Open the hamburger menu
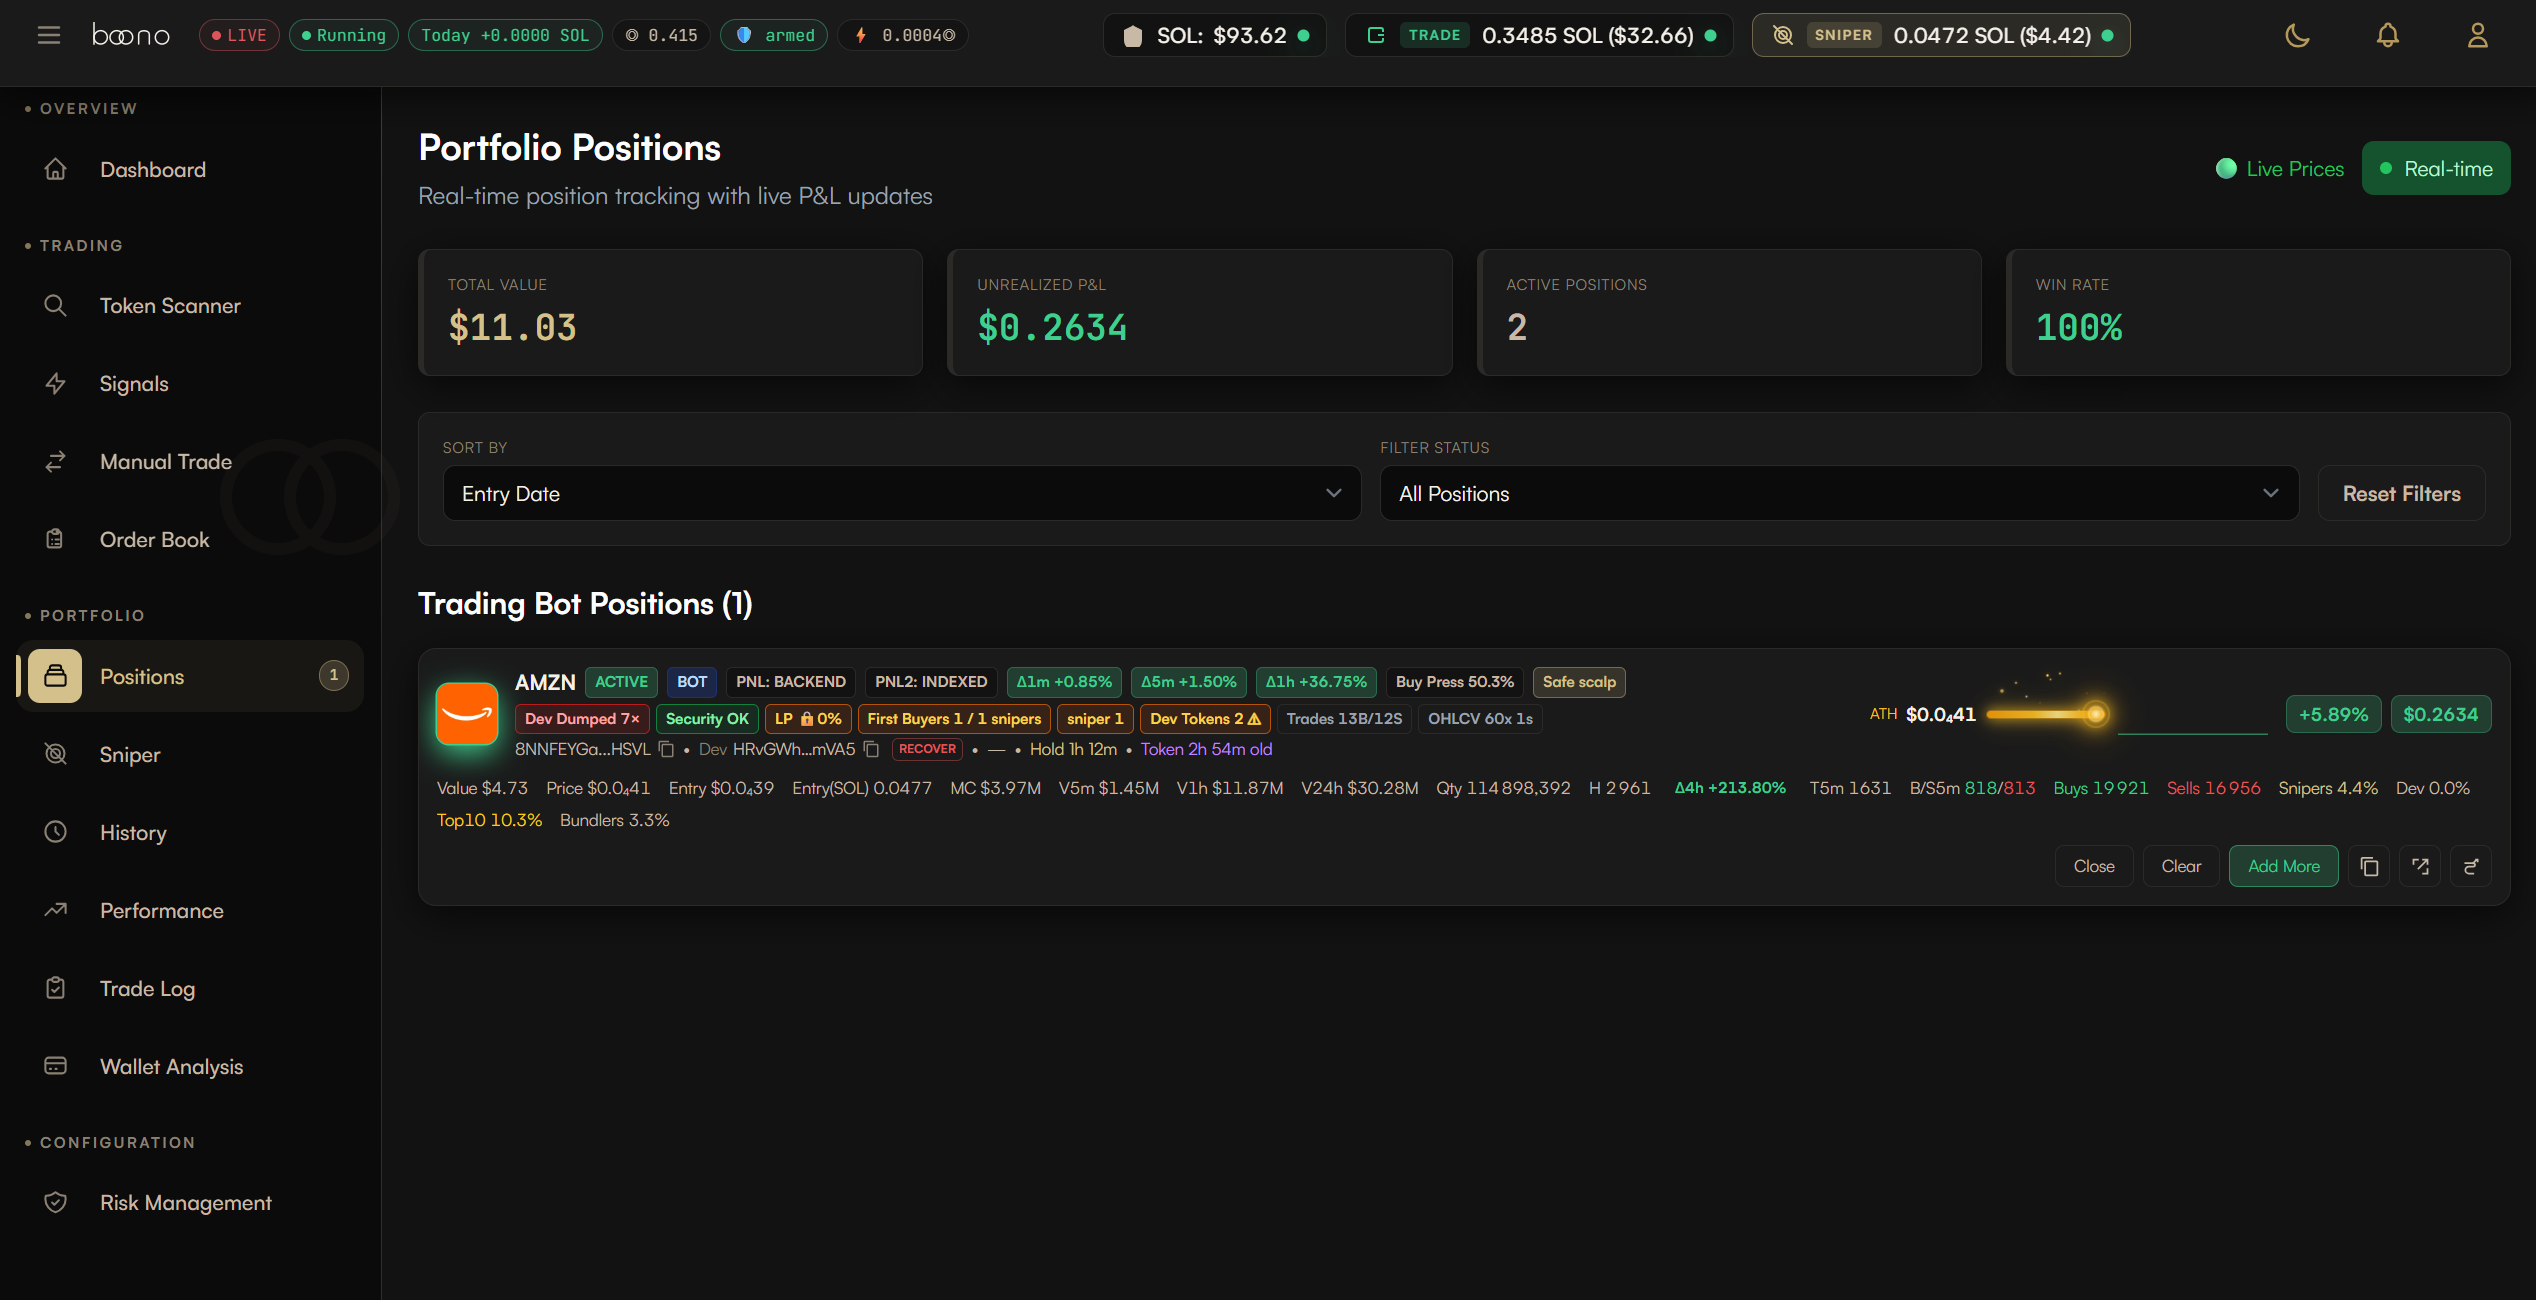Screen dimensions: 2536x1300 49,35
